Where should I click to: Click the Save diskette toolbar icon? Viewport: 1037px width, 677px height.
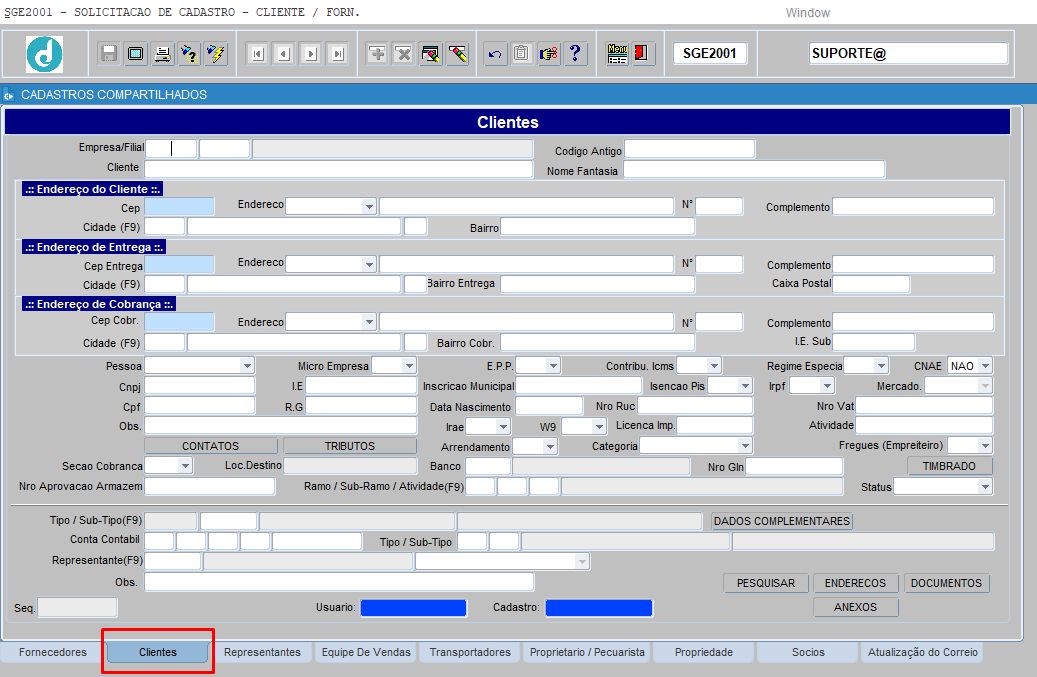click(108, 54)
